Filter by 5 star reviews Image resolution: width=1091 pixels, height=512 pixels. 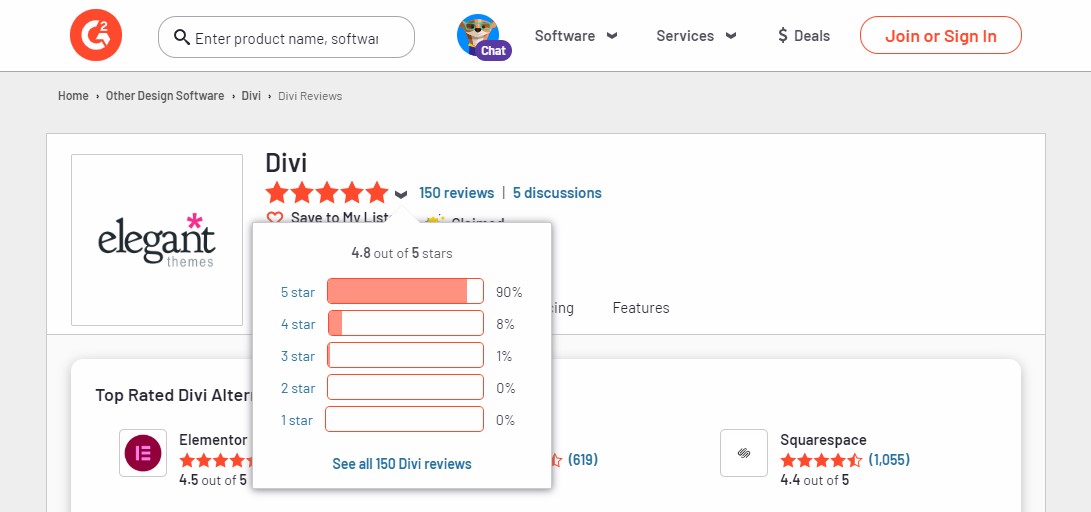pyautogui.click(x=298, y=292)
